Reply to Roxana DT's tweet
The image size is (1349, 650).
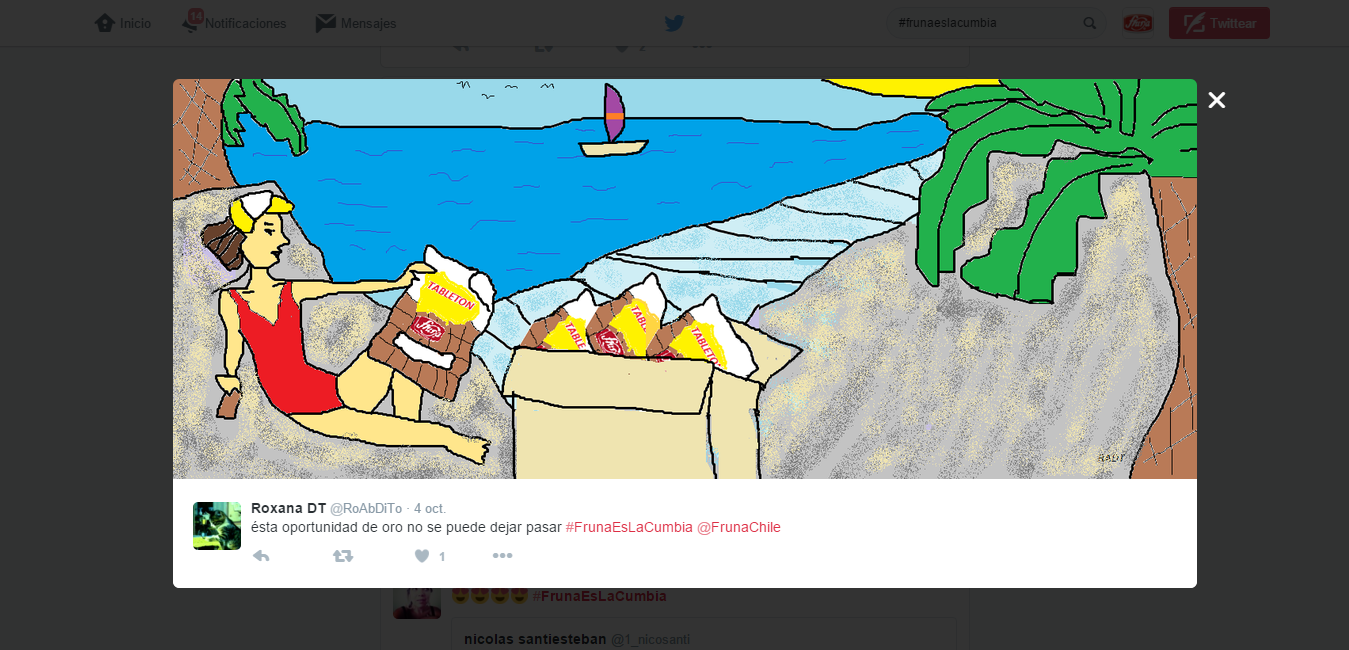[x=261, y=556]
